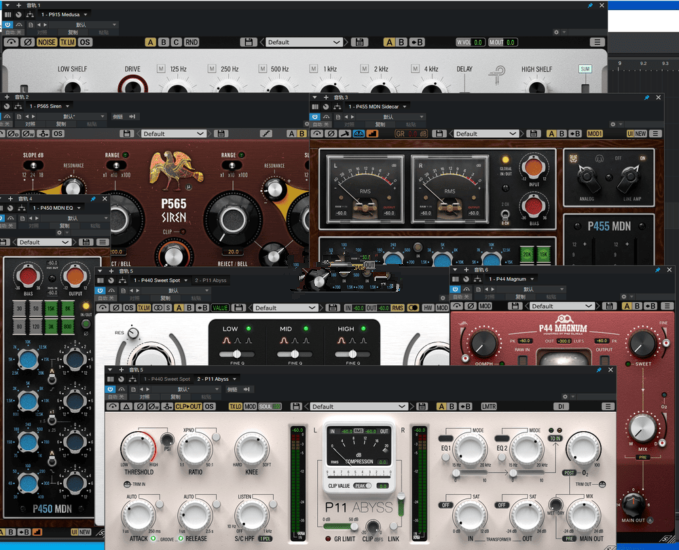Screen dimensions: 679x550
Task: Enable OS oversampling in Medusa window
Action: click(x=85, y=42)
